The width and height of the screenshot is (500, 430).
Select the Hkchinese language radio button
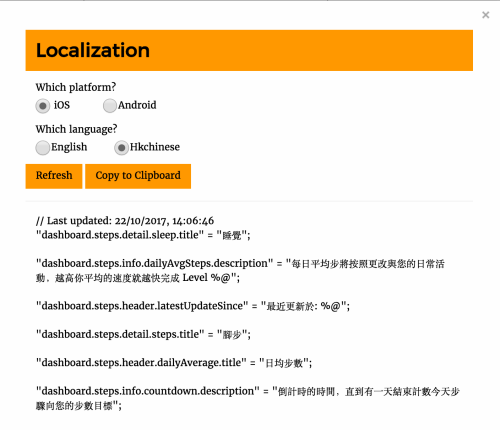tap(121, 148)
